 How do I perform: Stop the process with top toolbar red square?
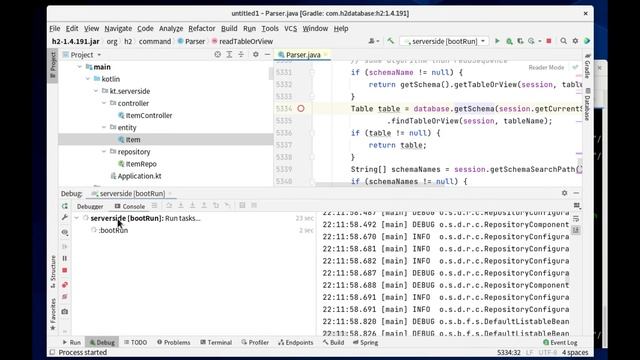(x=549, y=41)
